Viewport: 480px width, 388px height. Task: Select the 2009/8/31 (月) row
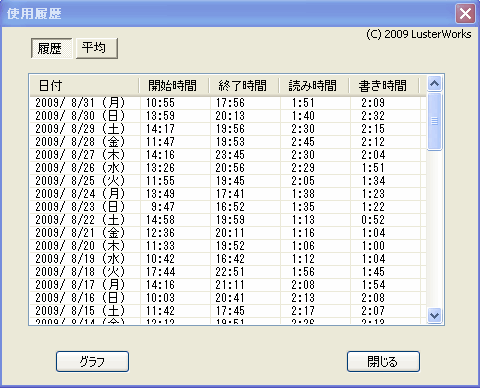(x=228, y=103)
